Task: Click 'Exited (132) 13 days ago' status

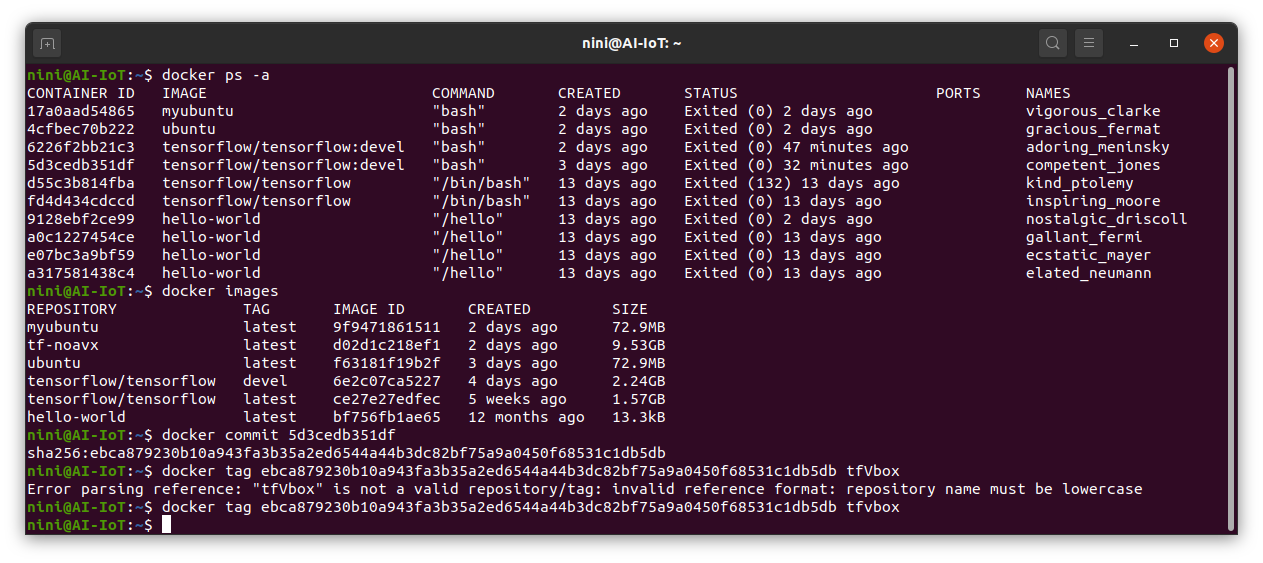Action: (x=792, y=183)
